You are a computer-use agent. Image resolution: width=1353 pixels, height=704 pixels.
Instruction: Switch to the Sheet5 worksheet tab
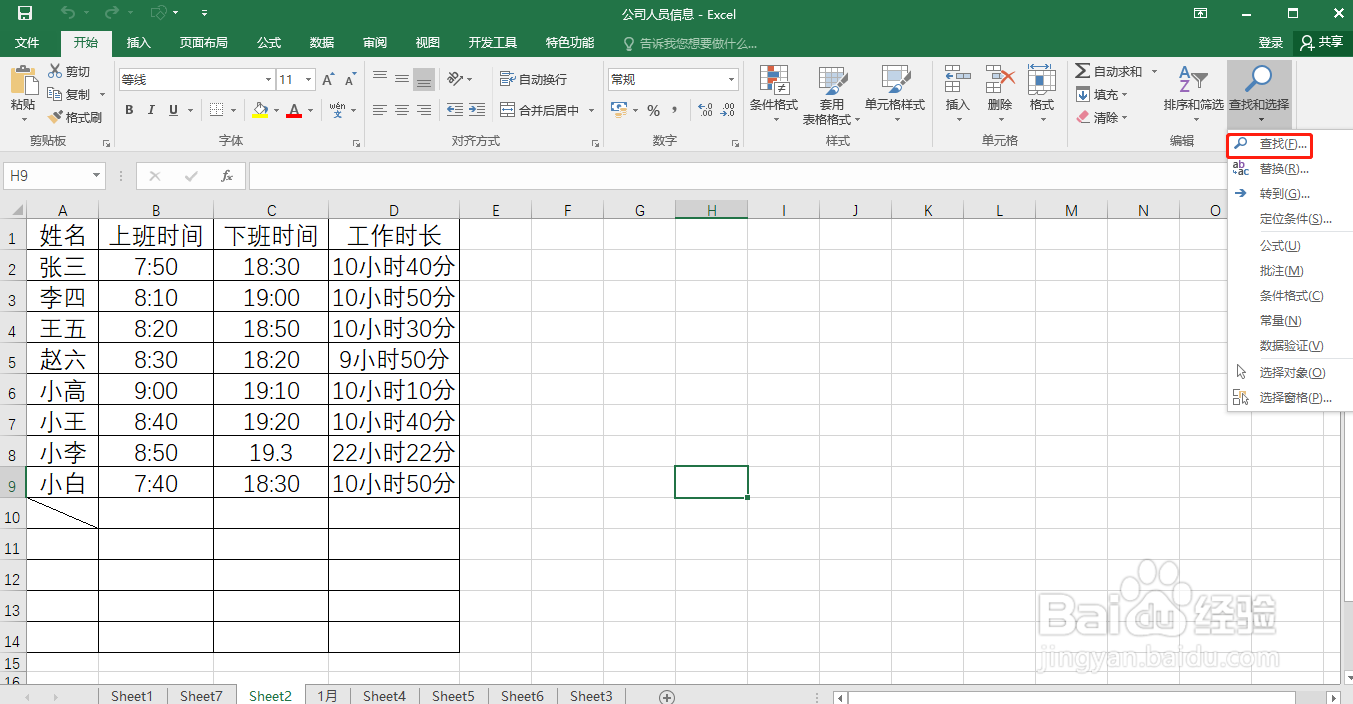[x=452, y=695]
